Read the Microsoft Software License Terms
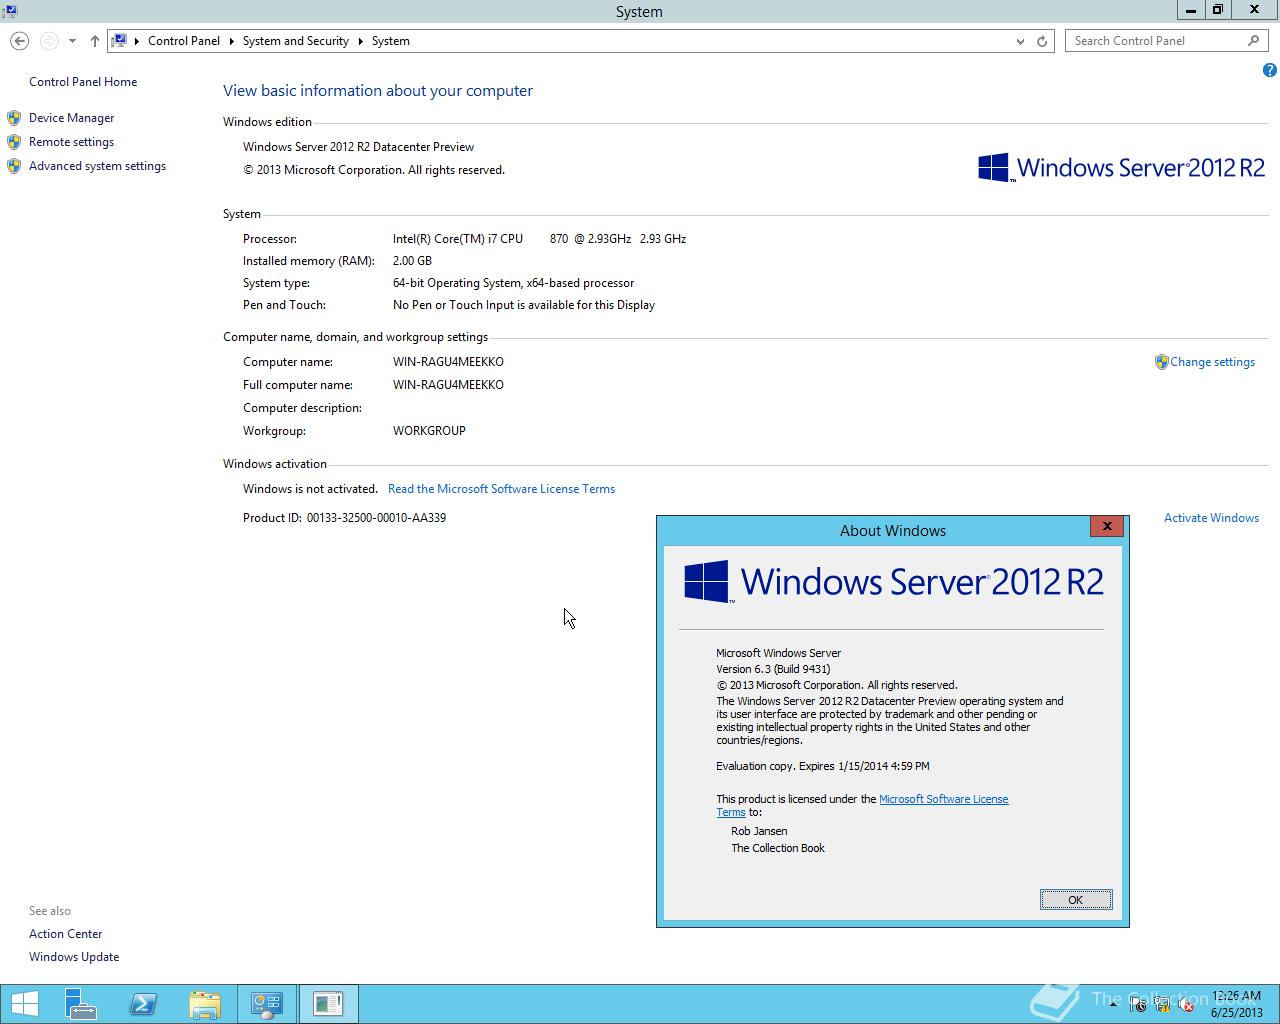This screenshot has height=1024, width=1280. click(x=501, y=489)
